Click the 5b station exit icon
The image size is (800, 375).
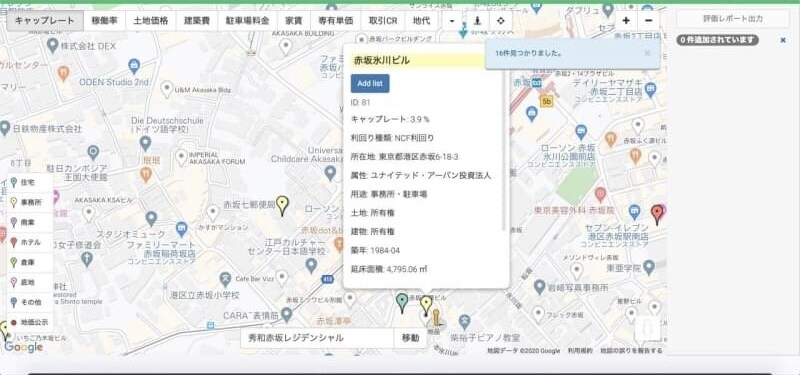tap(547, 101)
